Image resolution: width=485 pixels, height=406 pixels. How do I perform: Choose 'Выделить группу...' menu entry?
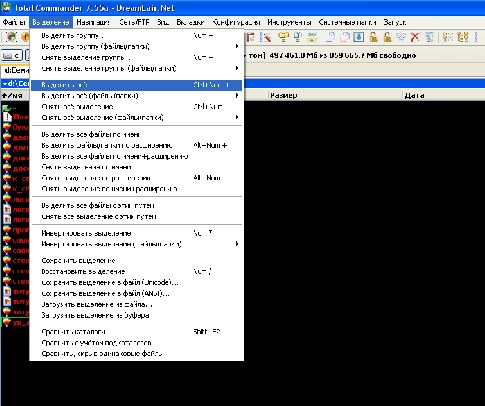137,35
